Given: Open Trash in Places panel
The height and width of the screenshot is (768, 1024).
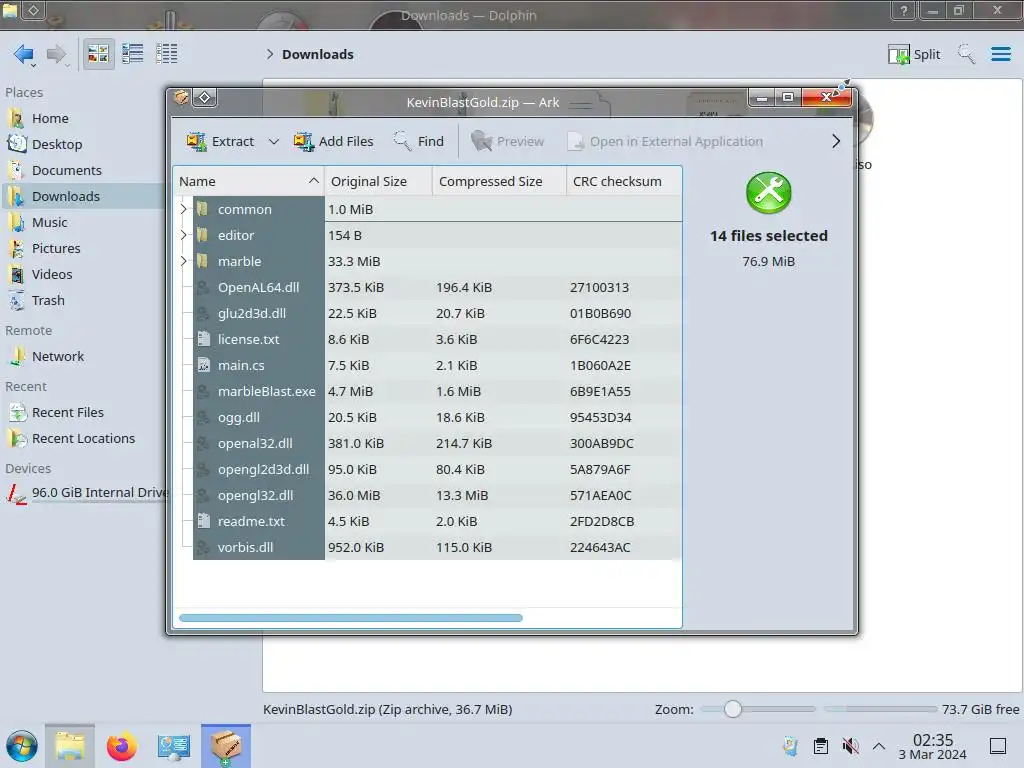Looking at the screenshot, I should tap(84, 301).
